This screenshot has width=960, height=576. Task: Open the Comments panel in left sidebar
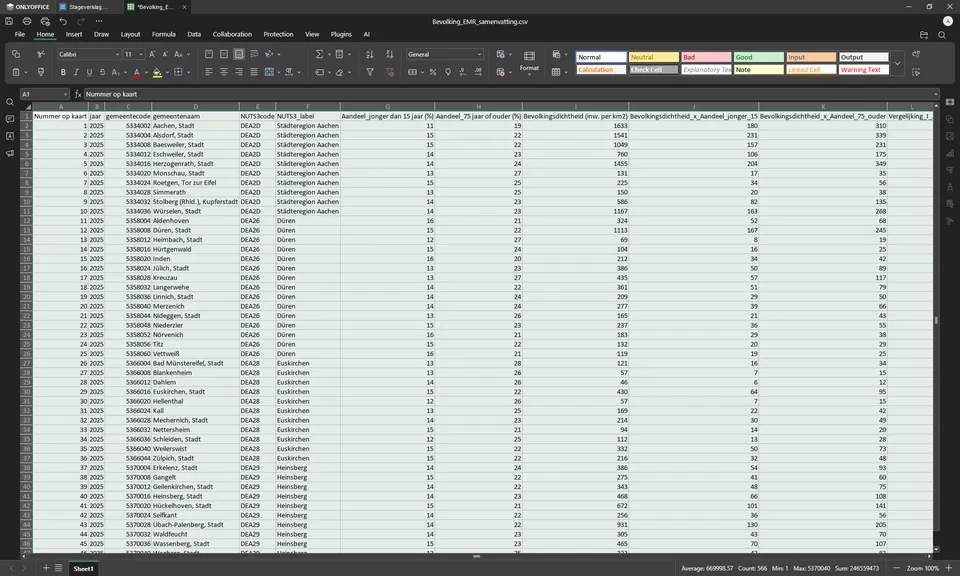[10, 119]
